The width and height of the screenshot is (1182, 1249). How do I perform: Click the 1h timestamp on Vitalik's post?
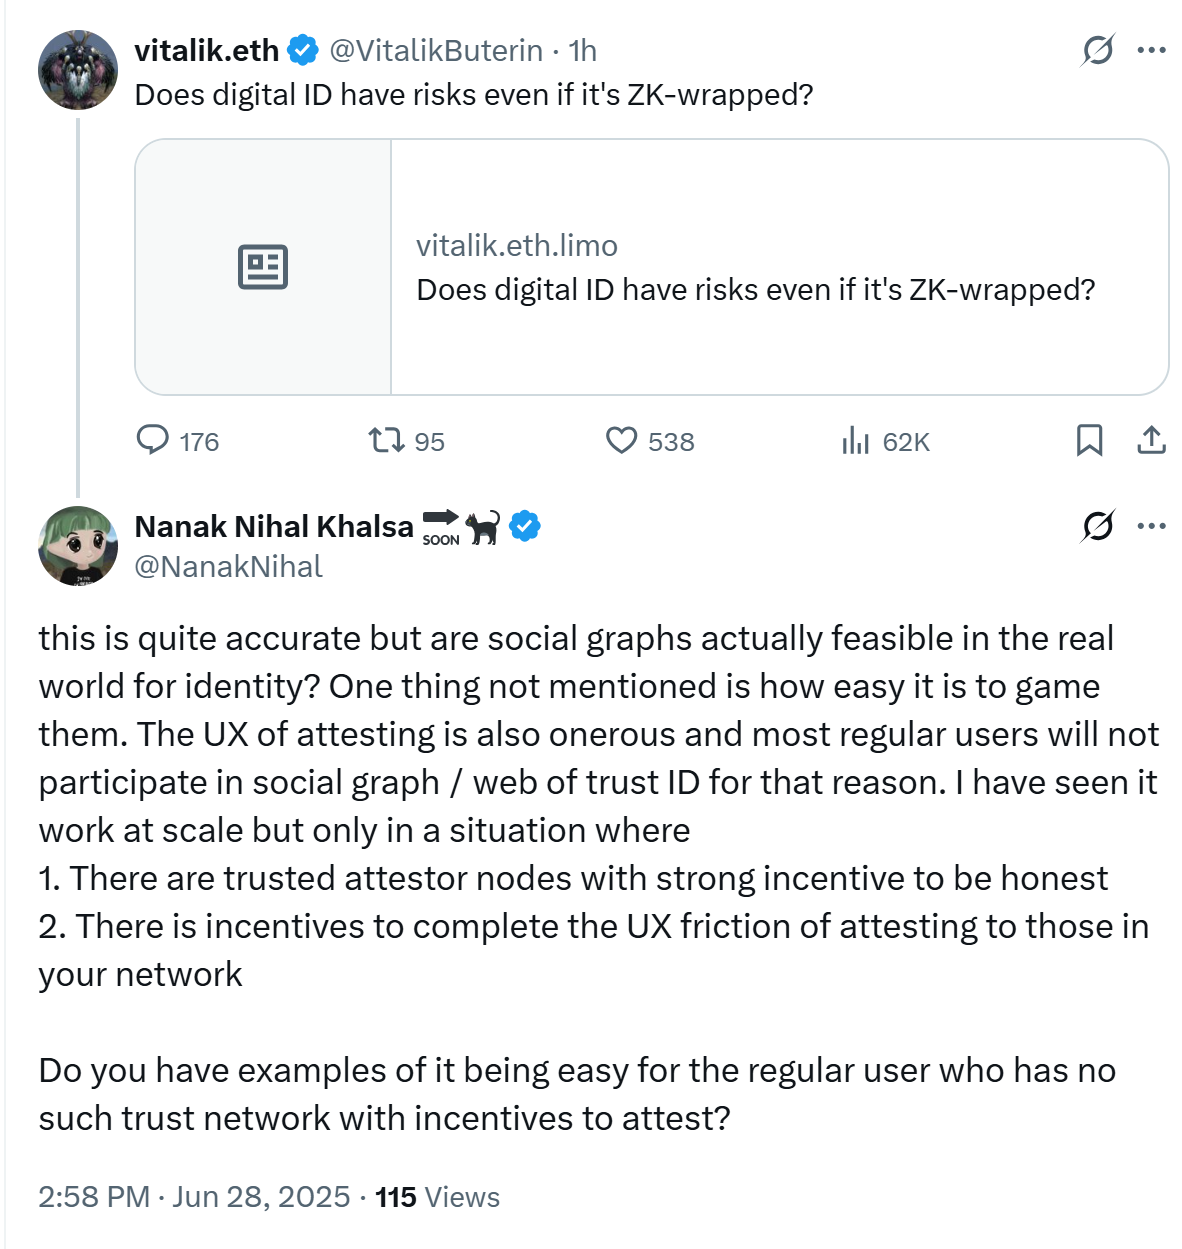(x=583, y=50)
